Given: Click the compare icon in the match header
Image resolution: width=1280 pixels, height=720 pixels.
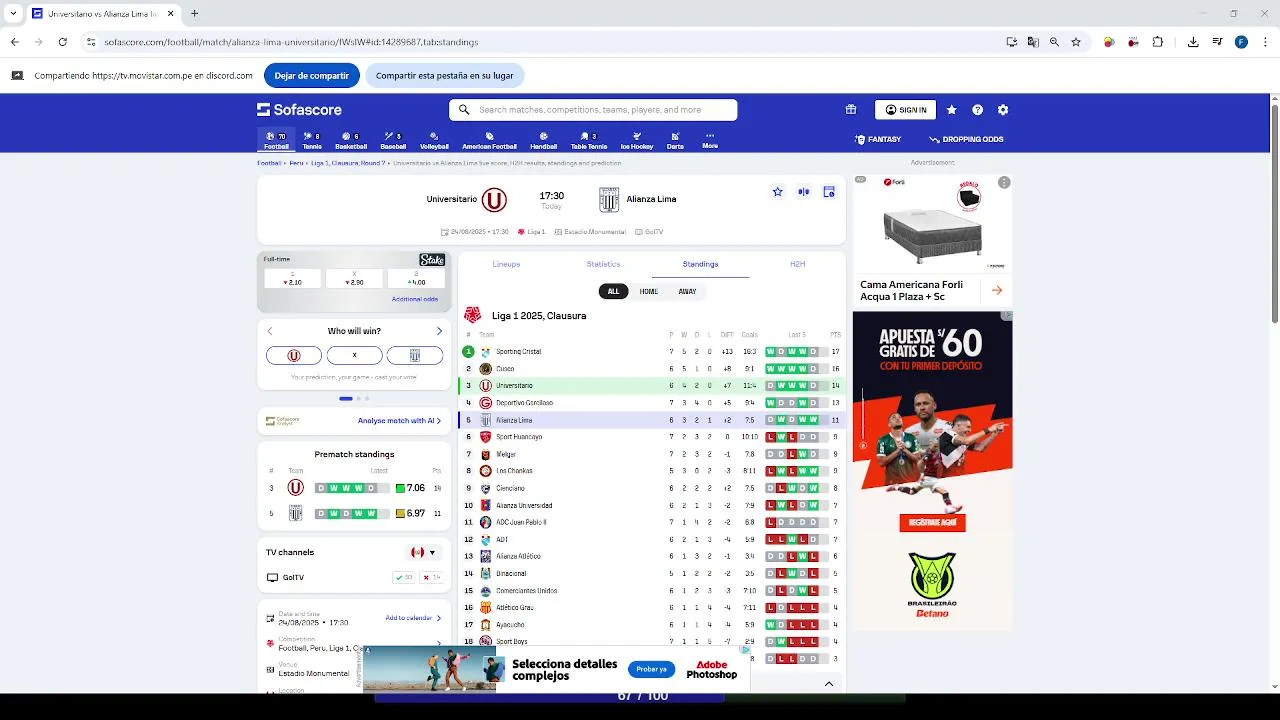Looking at the screenshot, I should (803, 192).
